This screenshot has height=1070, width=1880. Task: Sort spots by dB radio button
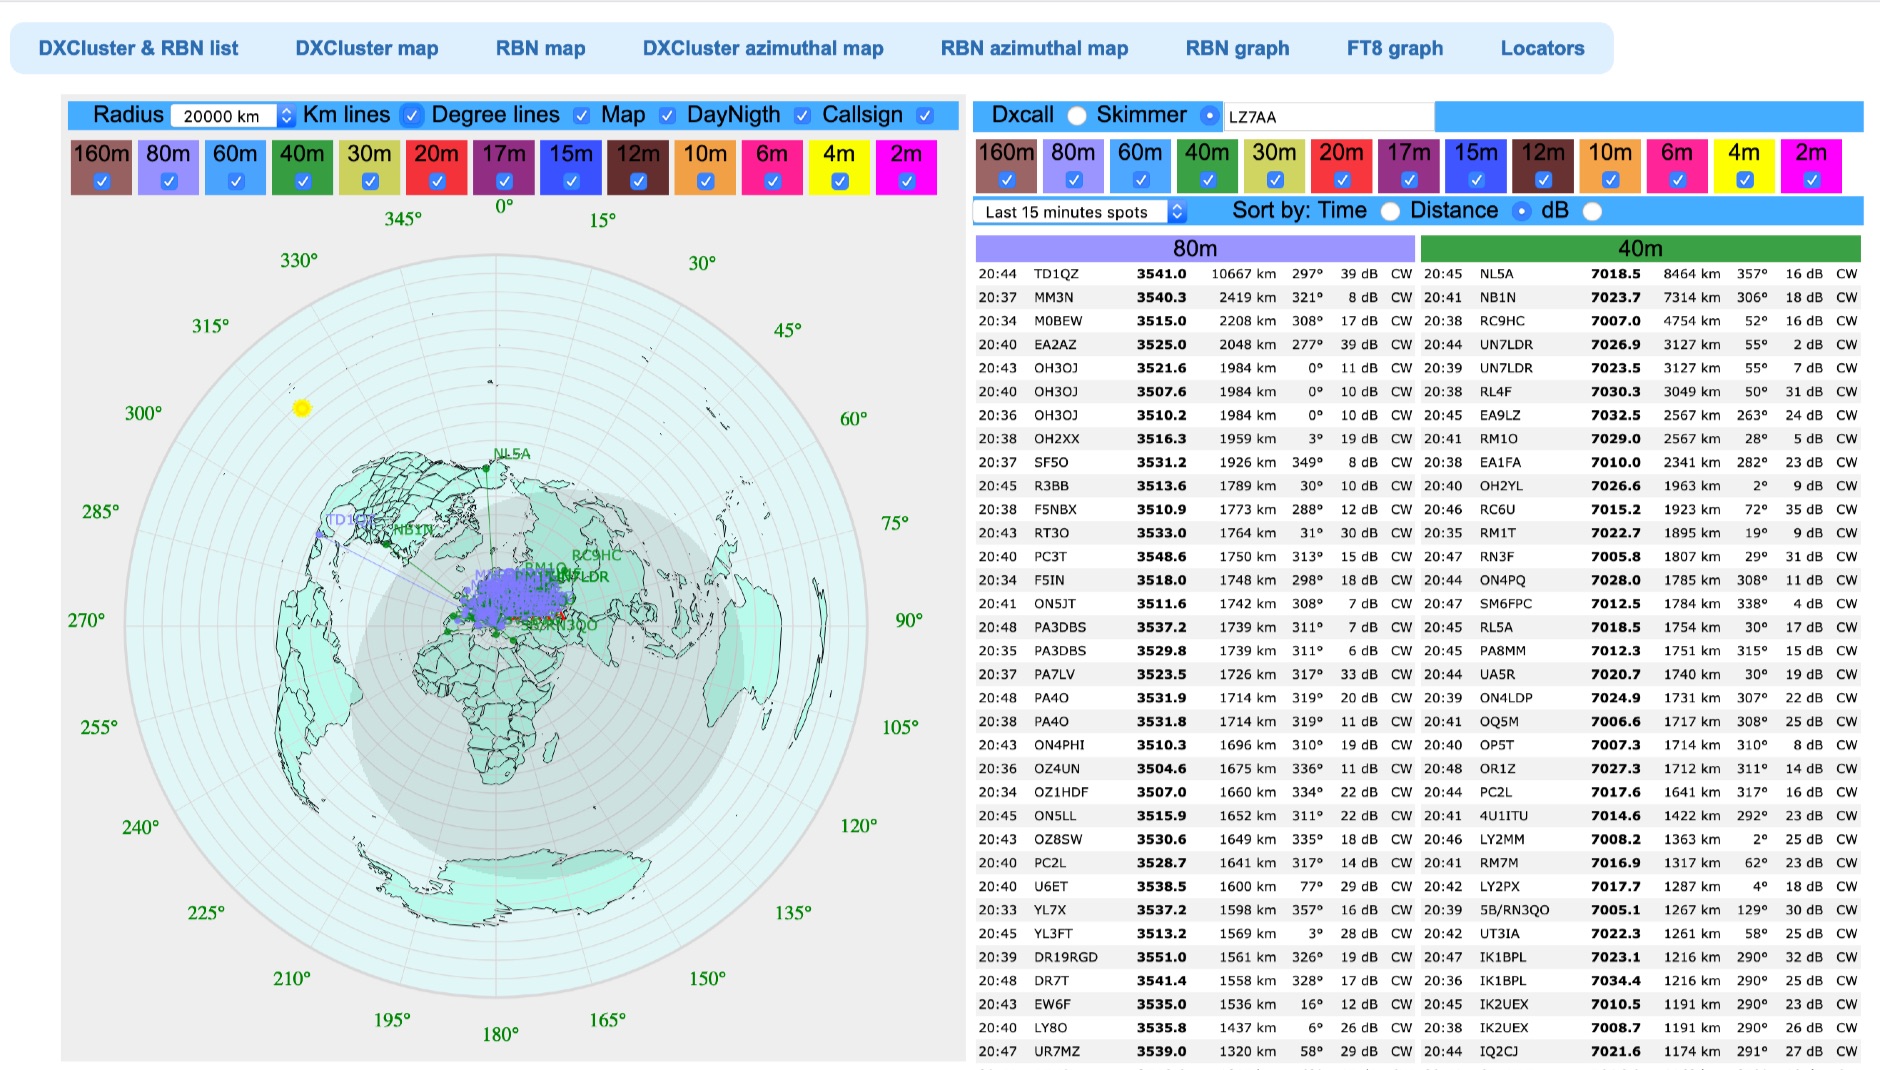tap(1593, 211)
